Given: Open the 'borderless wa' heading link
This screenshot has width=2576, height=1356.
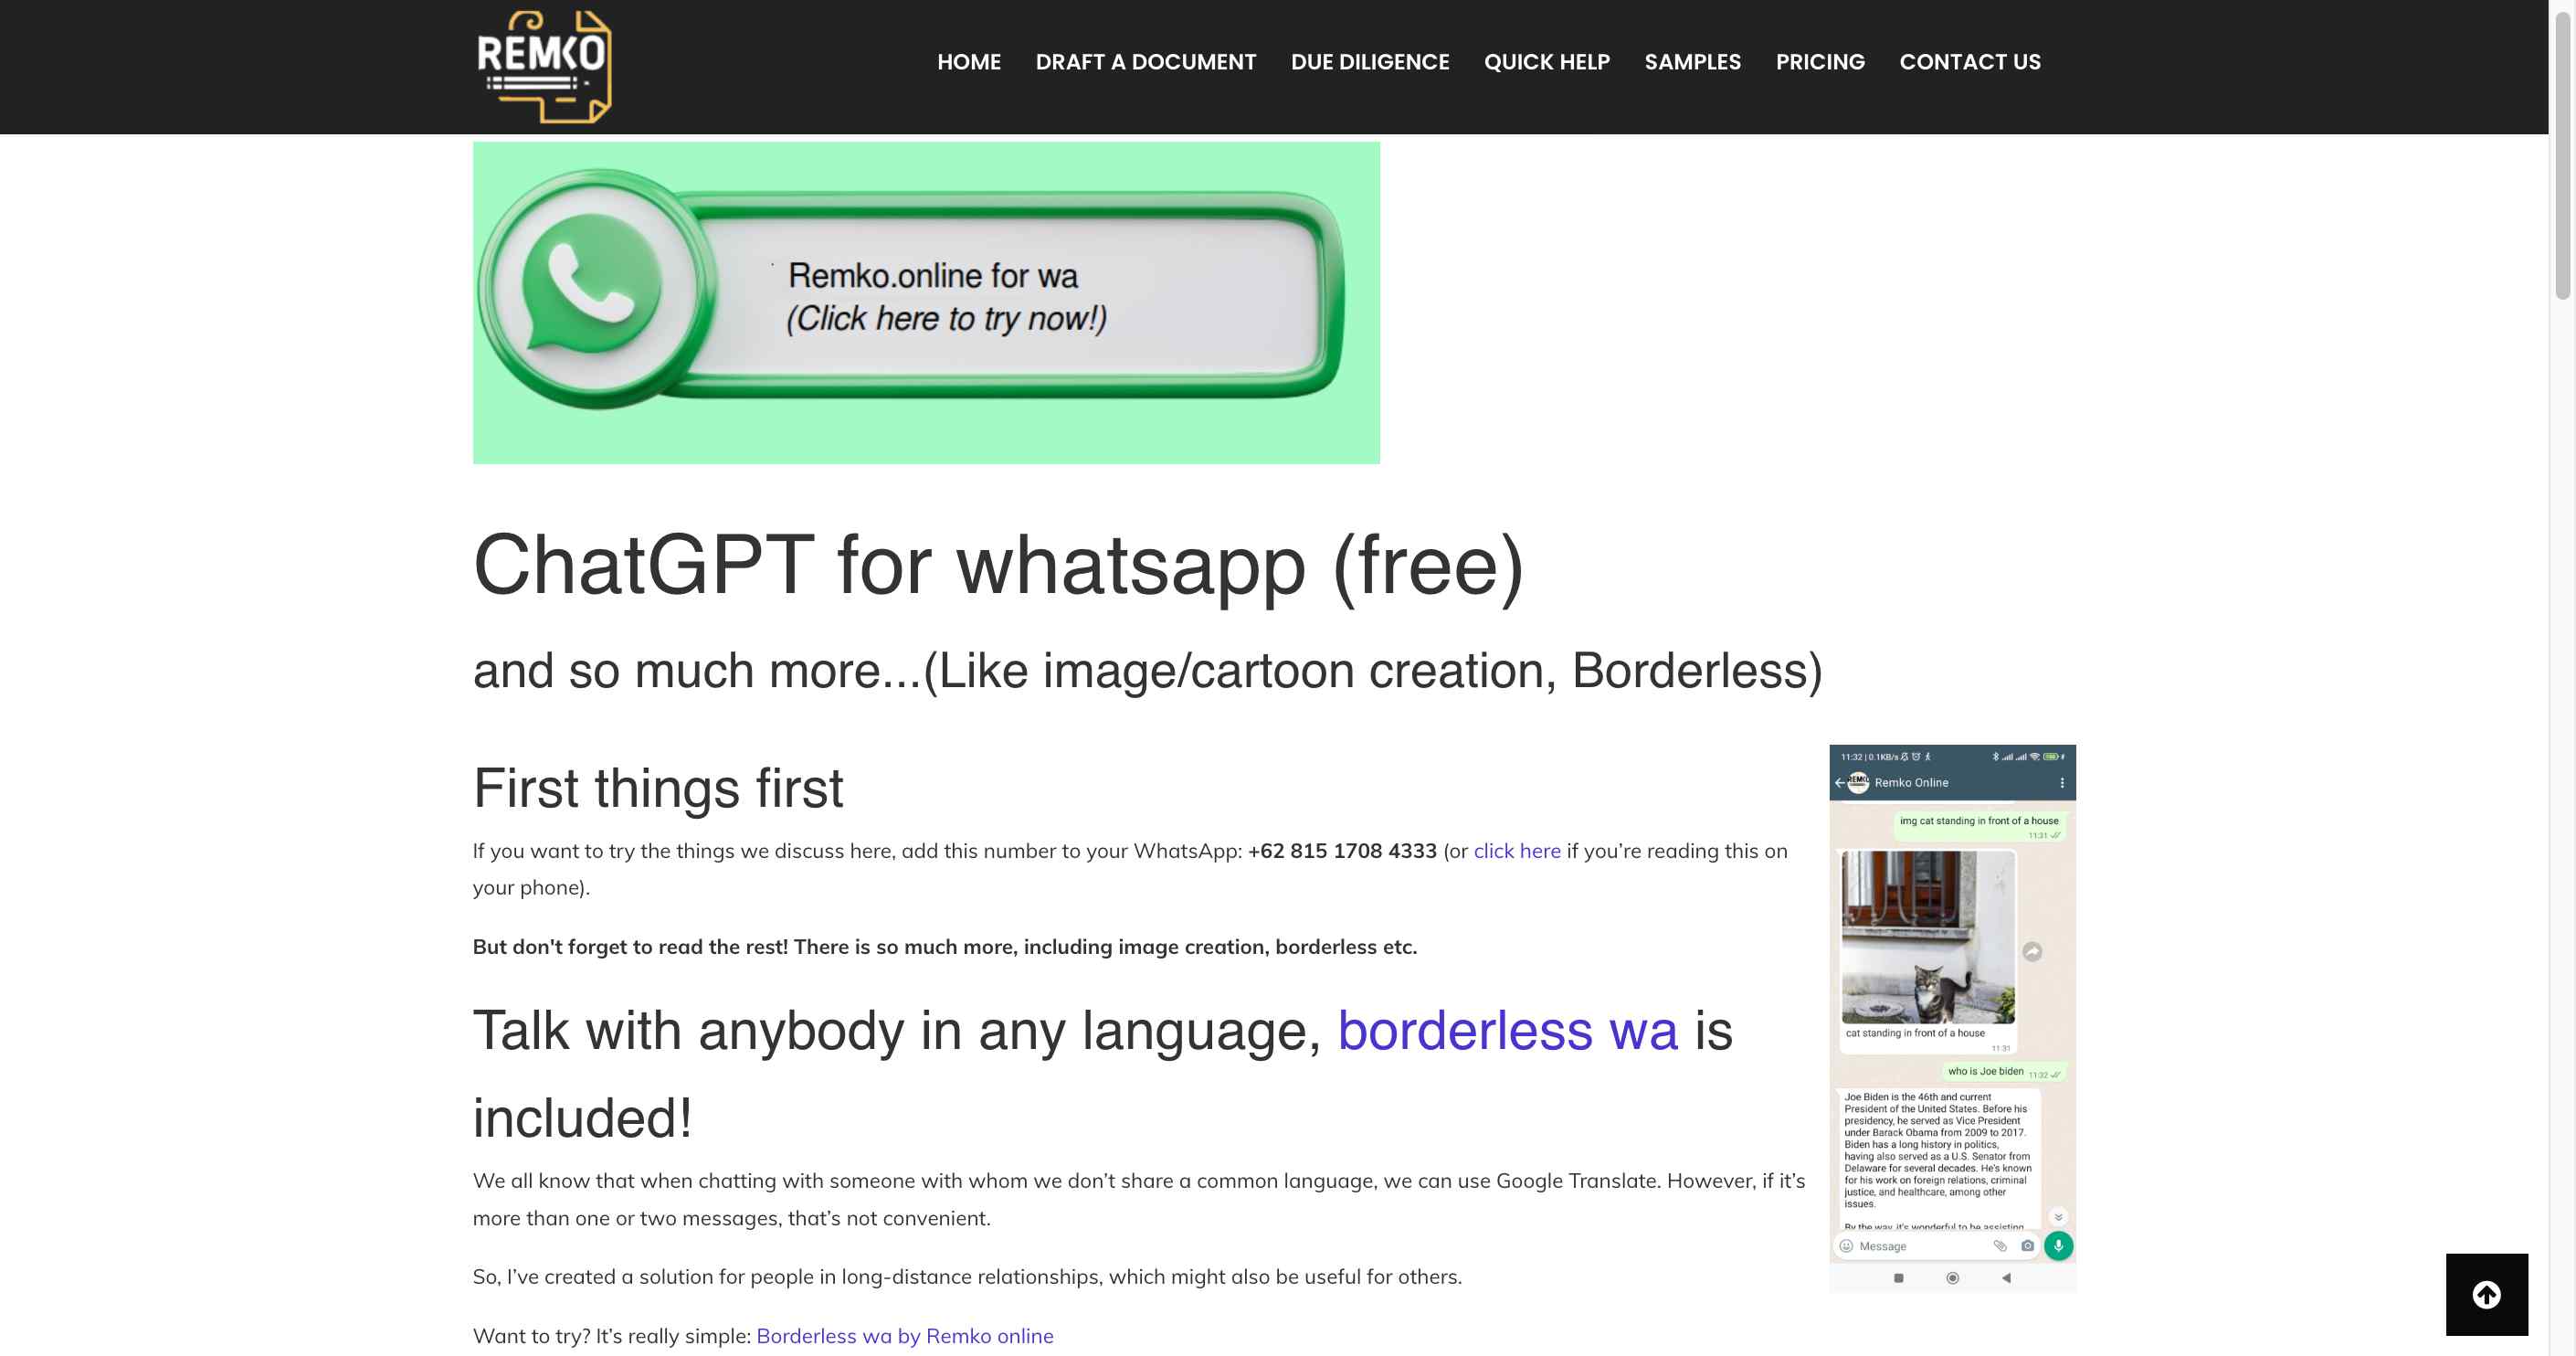Looking at the screenshot, I should click(1507, 1030).
